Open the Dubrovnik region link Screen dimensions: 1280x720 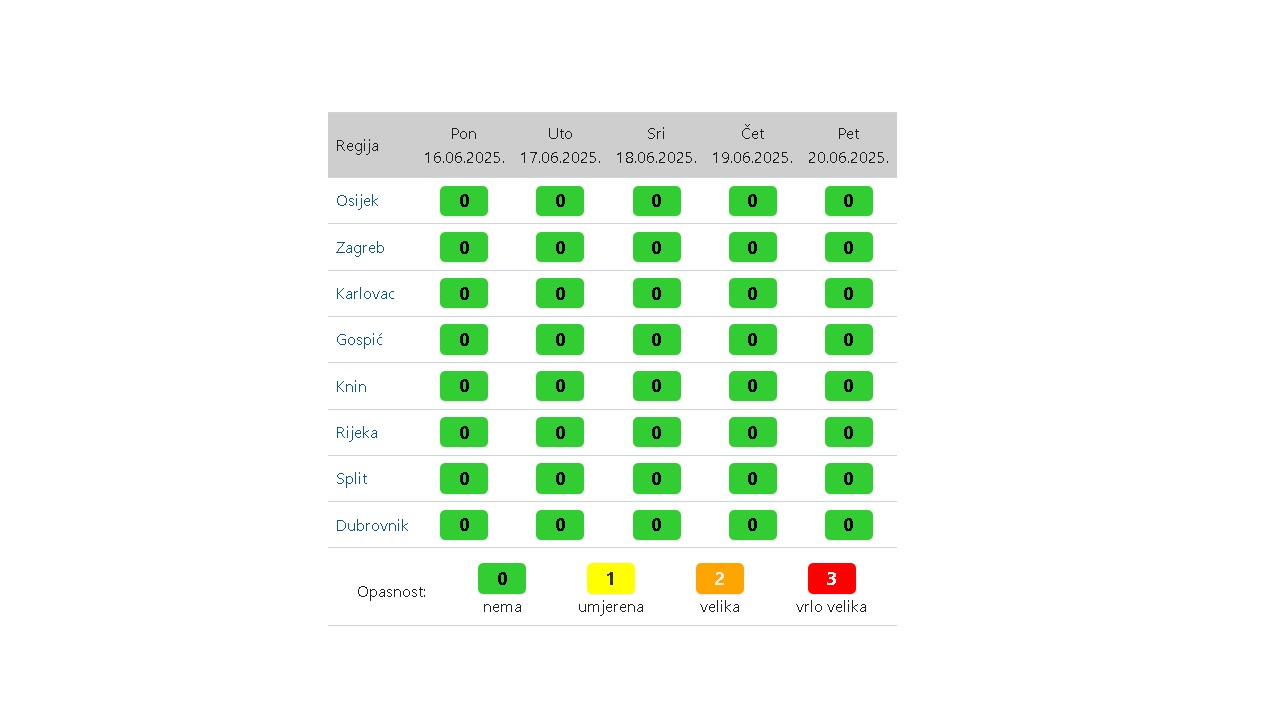click(372, 525)
